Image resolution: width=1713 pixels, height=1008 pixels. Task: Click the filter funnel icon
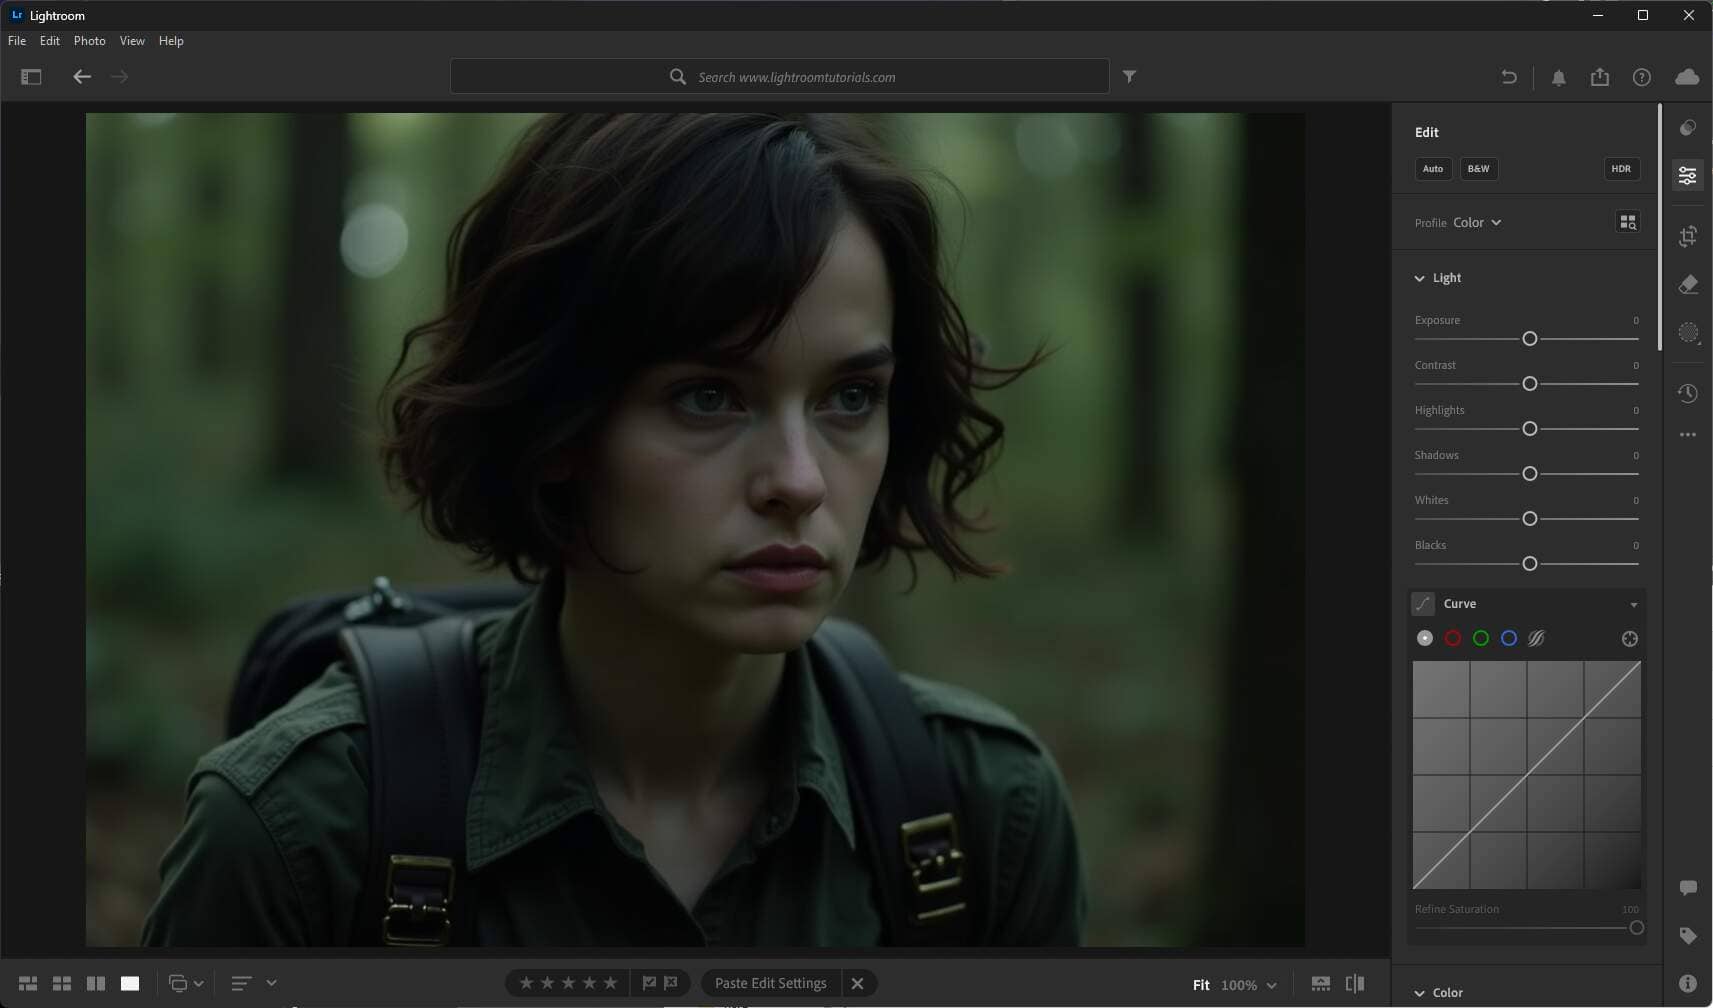click(x=1129, y=77)
